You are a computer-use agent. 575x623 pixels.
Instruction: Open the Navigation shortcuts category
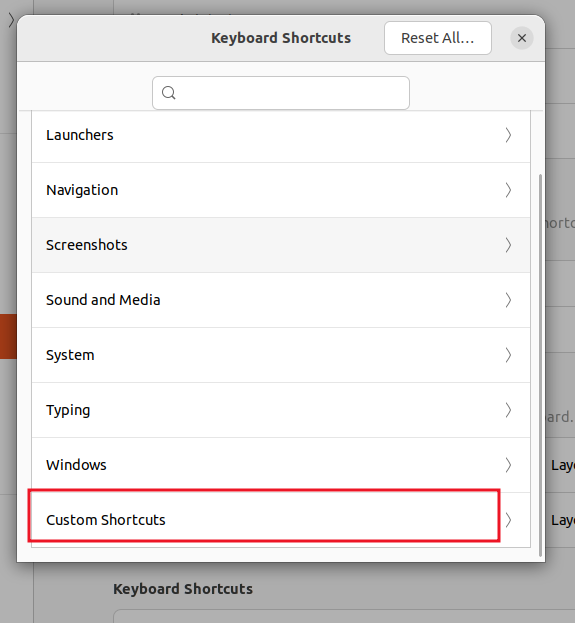point(281,190)
